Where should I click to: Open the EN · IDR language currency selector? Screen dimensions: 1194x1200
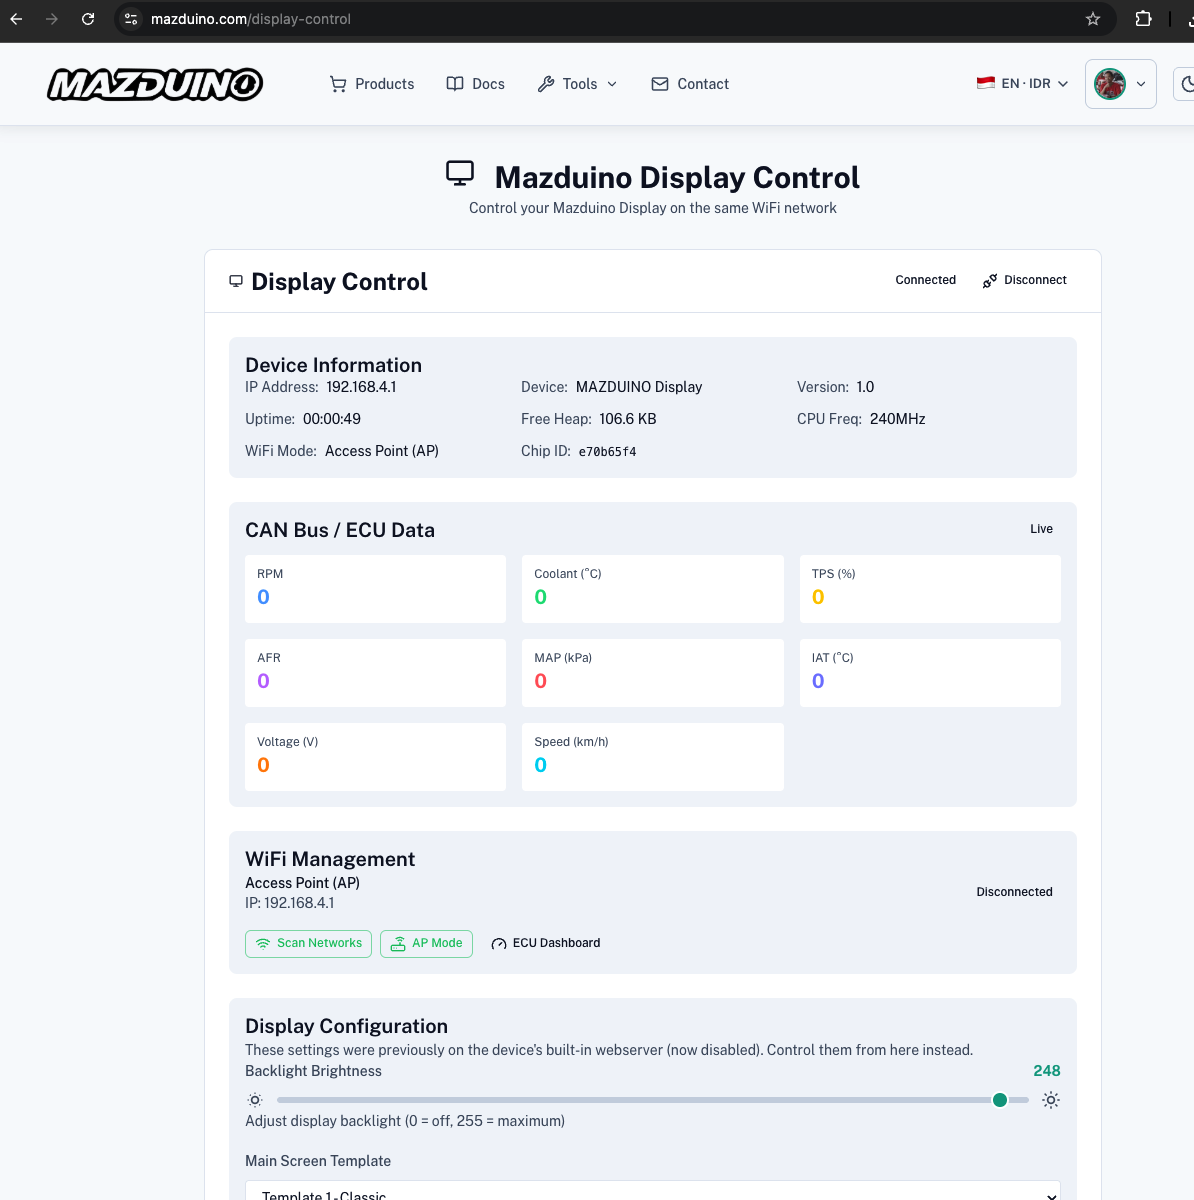point(1022,84)
